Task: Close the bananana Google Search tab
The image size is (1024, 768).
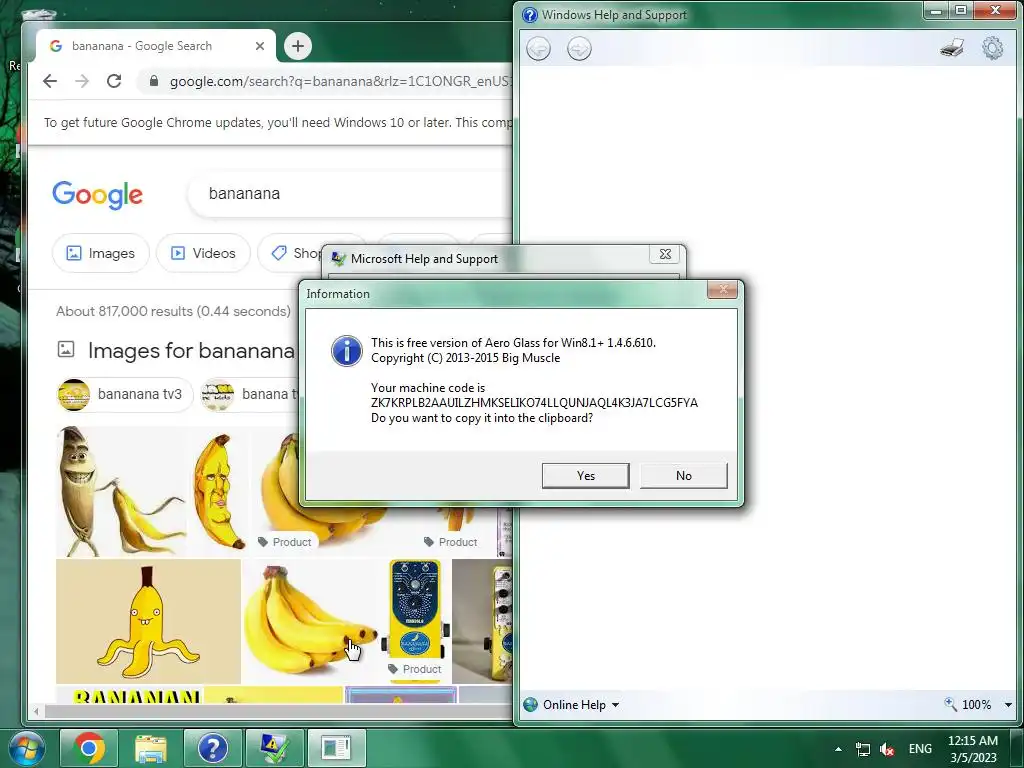Action: coord(260,46)
